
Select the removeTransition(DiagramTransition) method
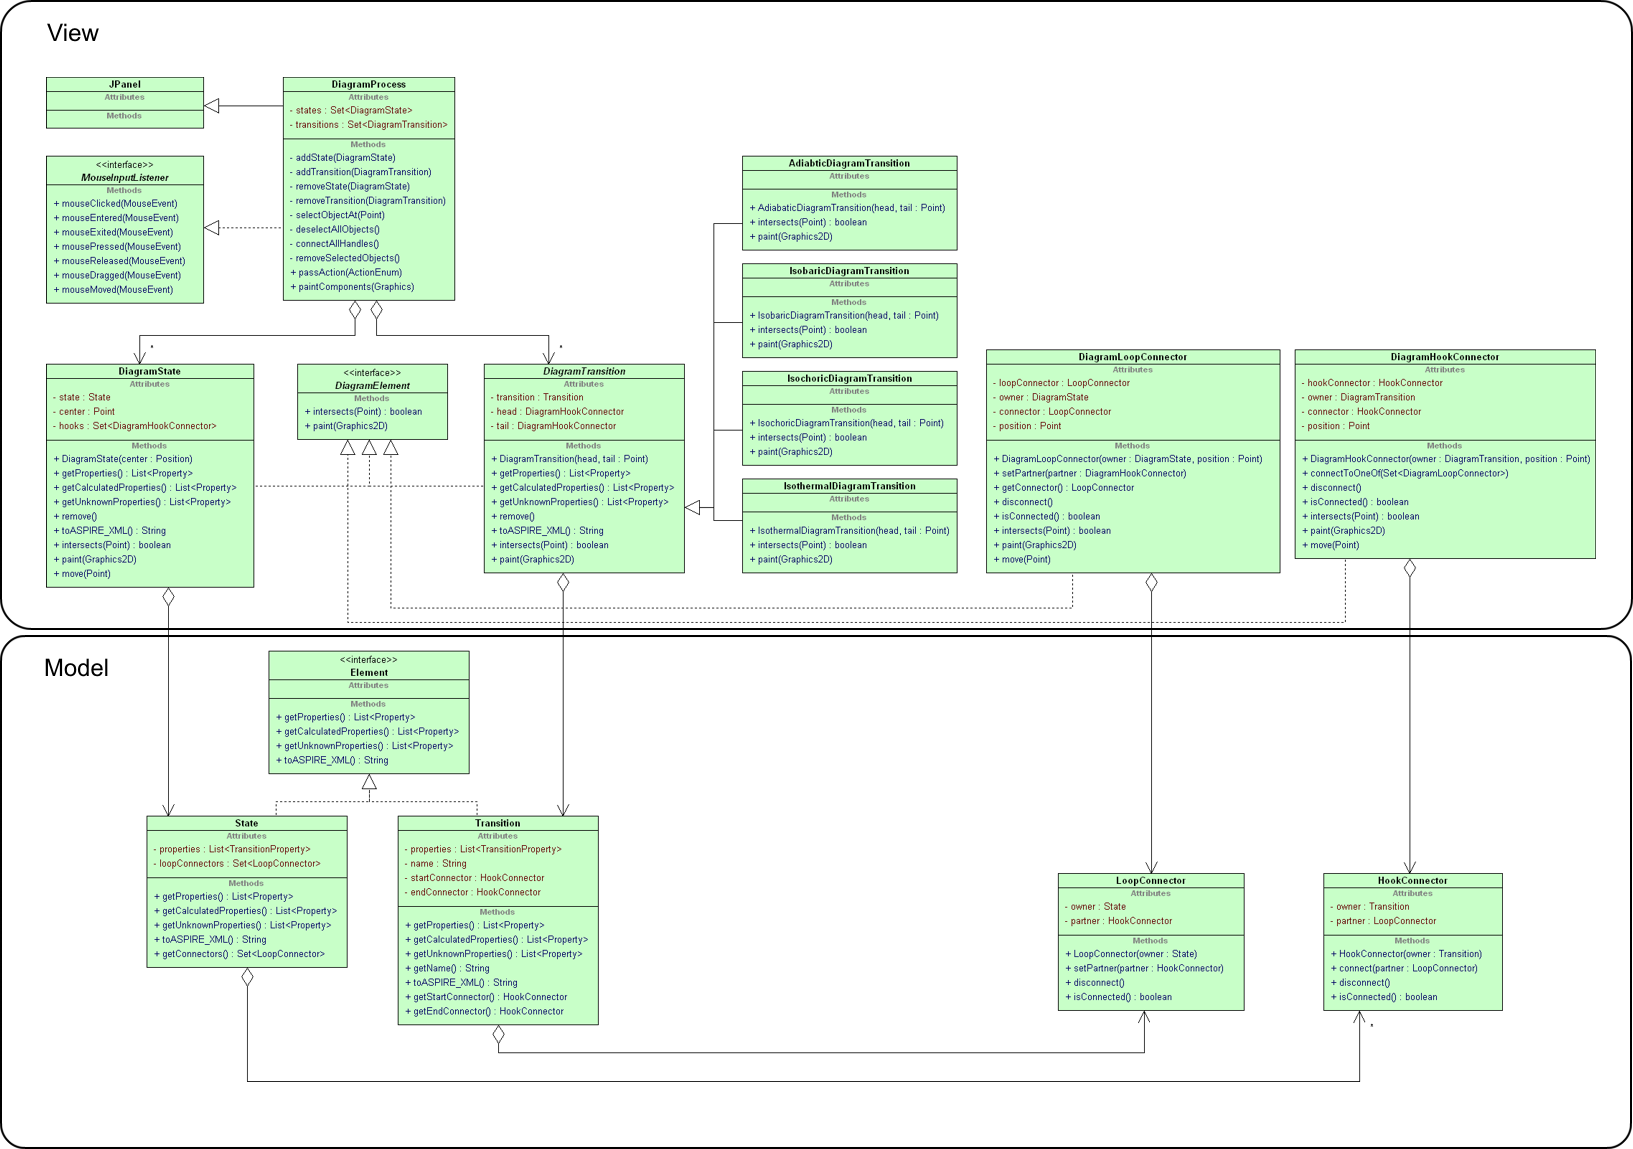click(367, 200)
